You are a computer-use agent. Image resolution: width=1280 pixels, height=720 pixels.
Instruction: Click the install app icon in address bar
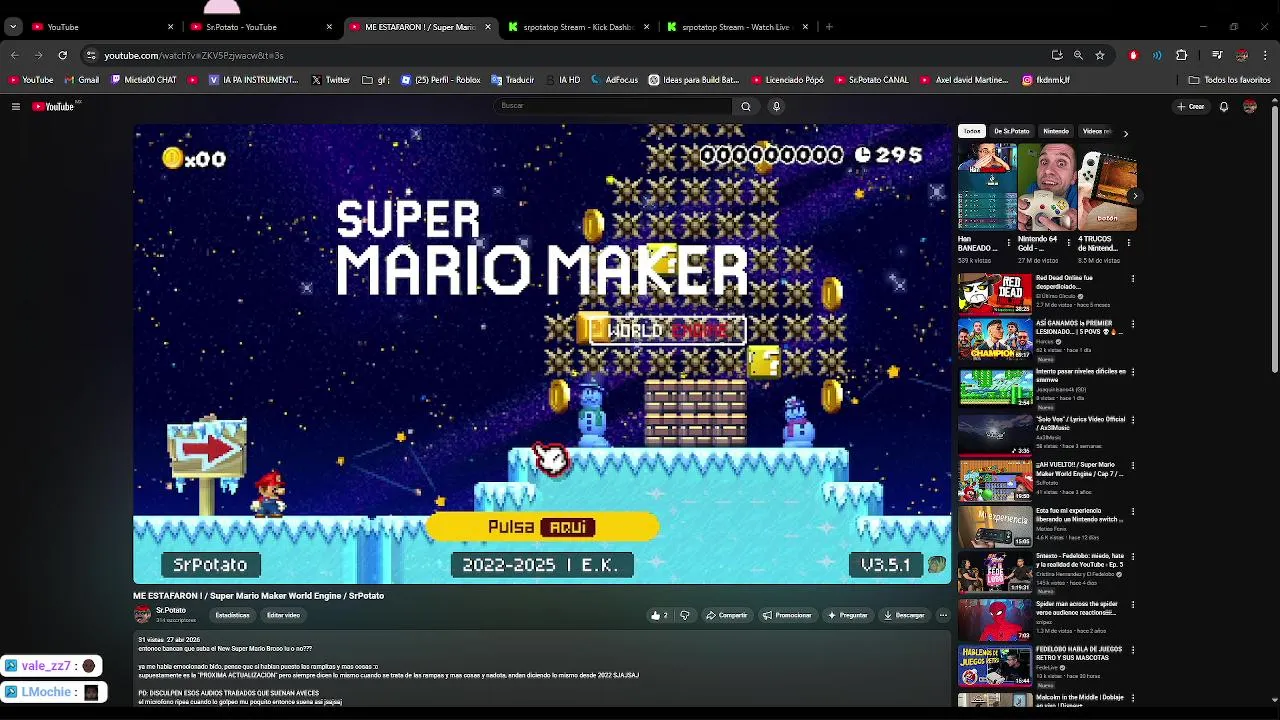click(x=1057, y=55)
